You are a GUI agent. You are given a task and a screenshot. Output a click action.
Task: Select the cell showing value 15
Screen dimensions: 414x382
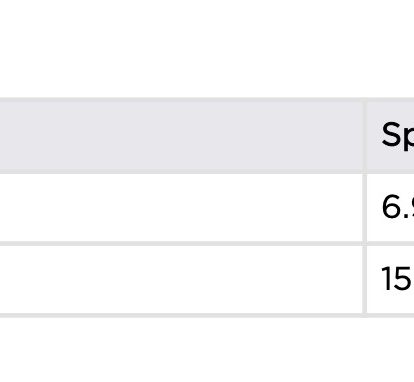(x=390, y=279)
